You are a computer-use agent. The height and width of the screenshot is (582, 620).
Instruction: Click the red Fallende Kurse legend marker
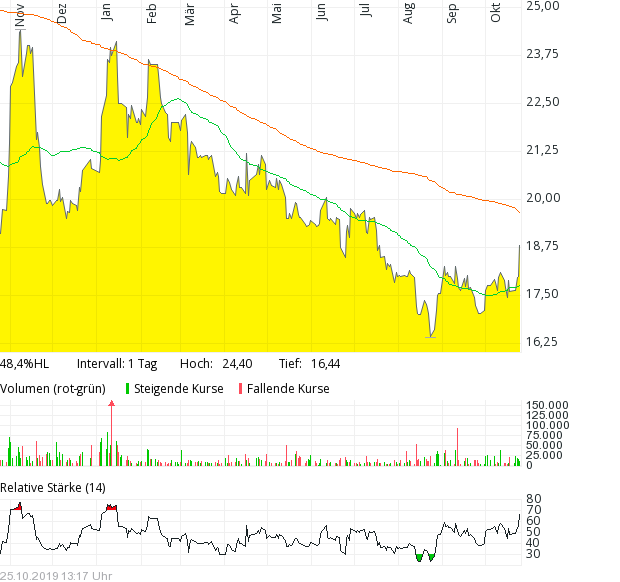(x=240, y=389)
